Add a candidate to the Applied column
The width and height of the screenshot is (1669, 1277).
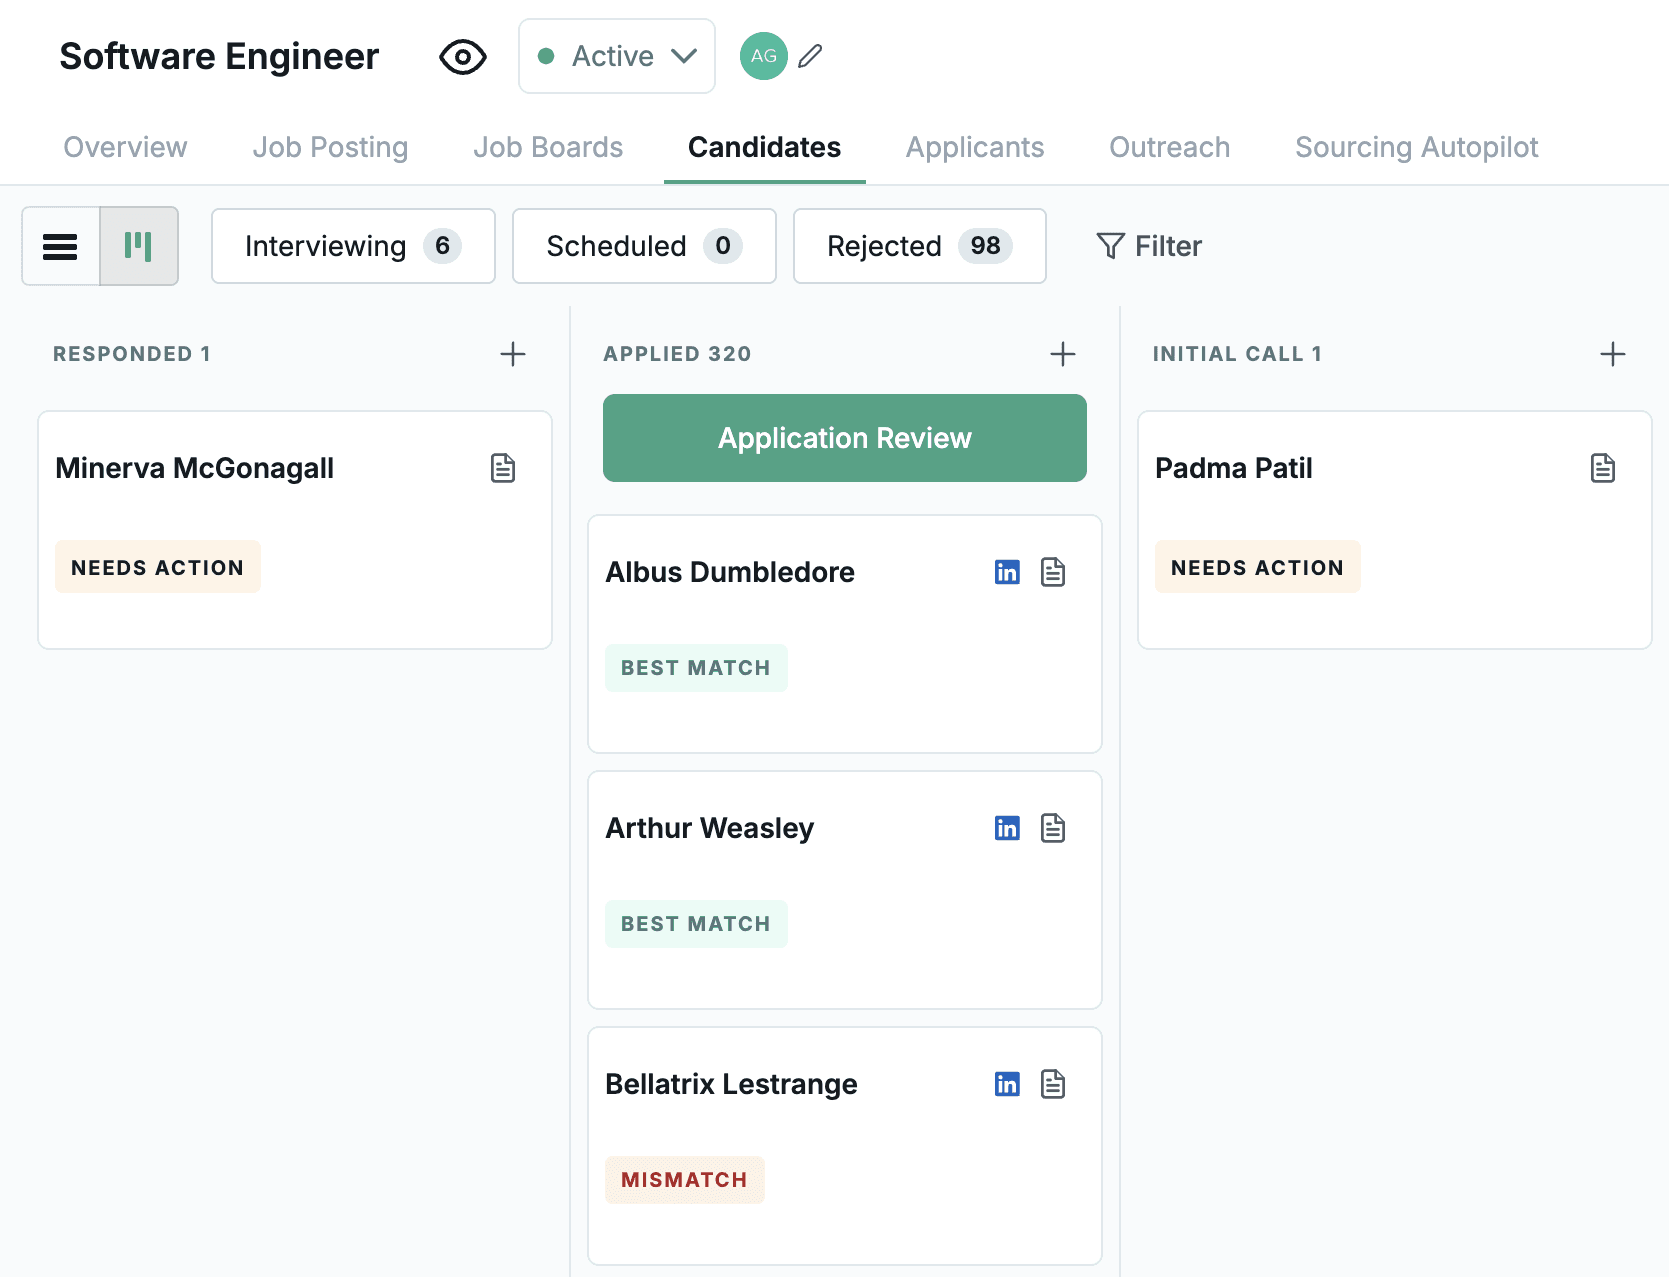(x=1063, y=354)
